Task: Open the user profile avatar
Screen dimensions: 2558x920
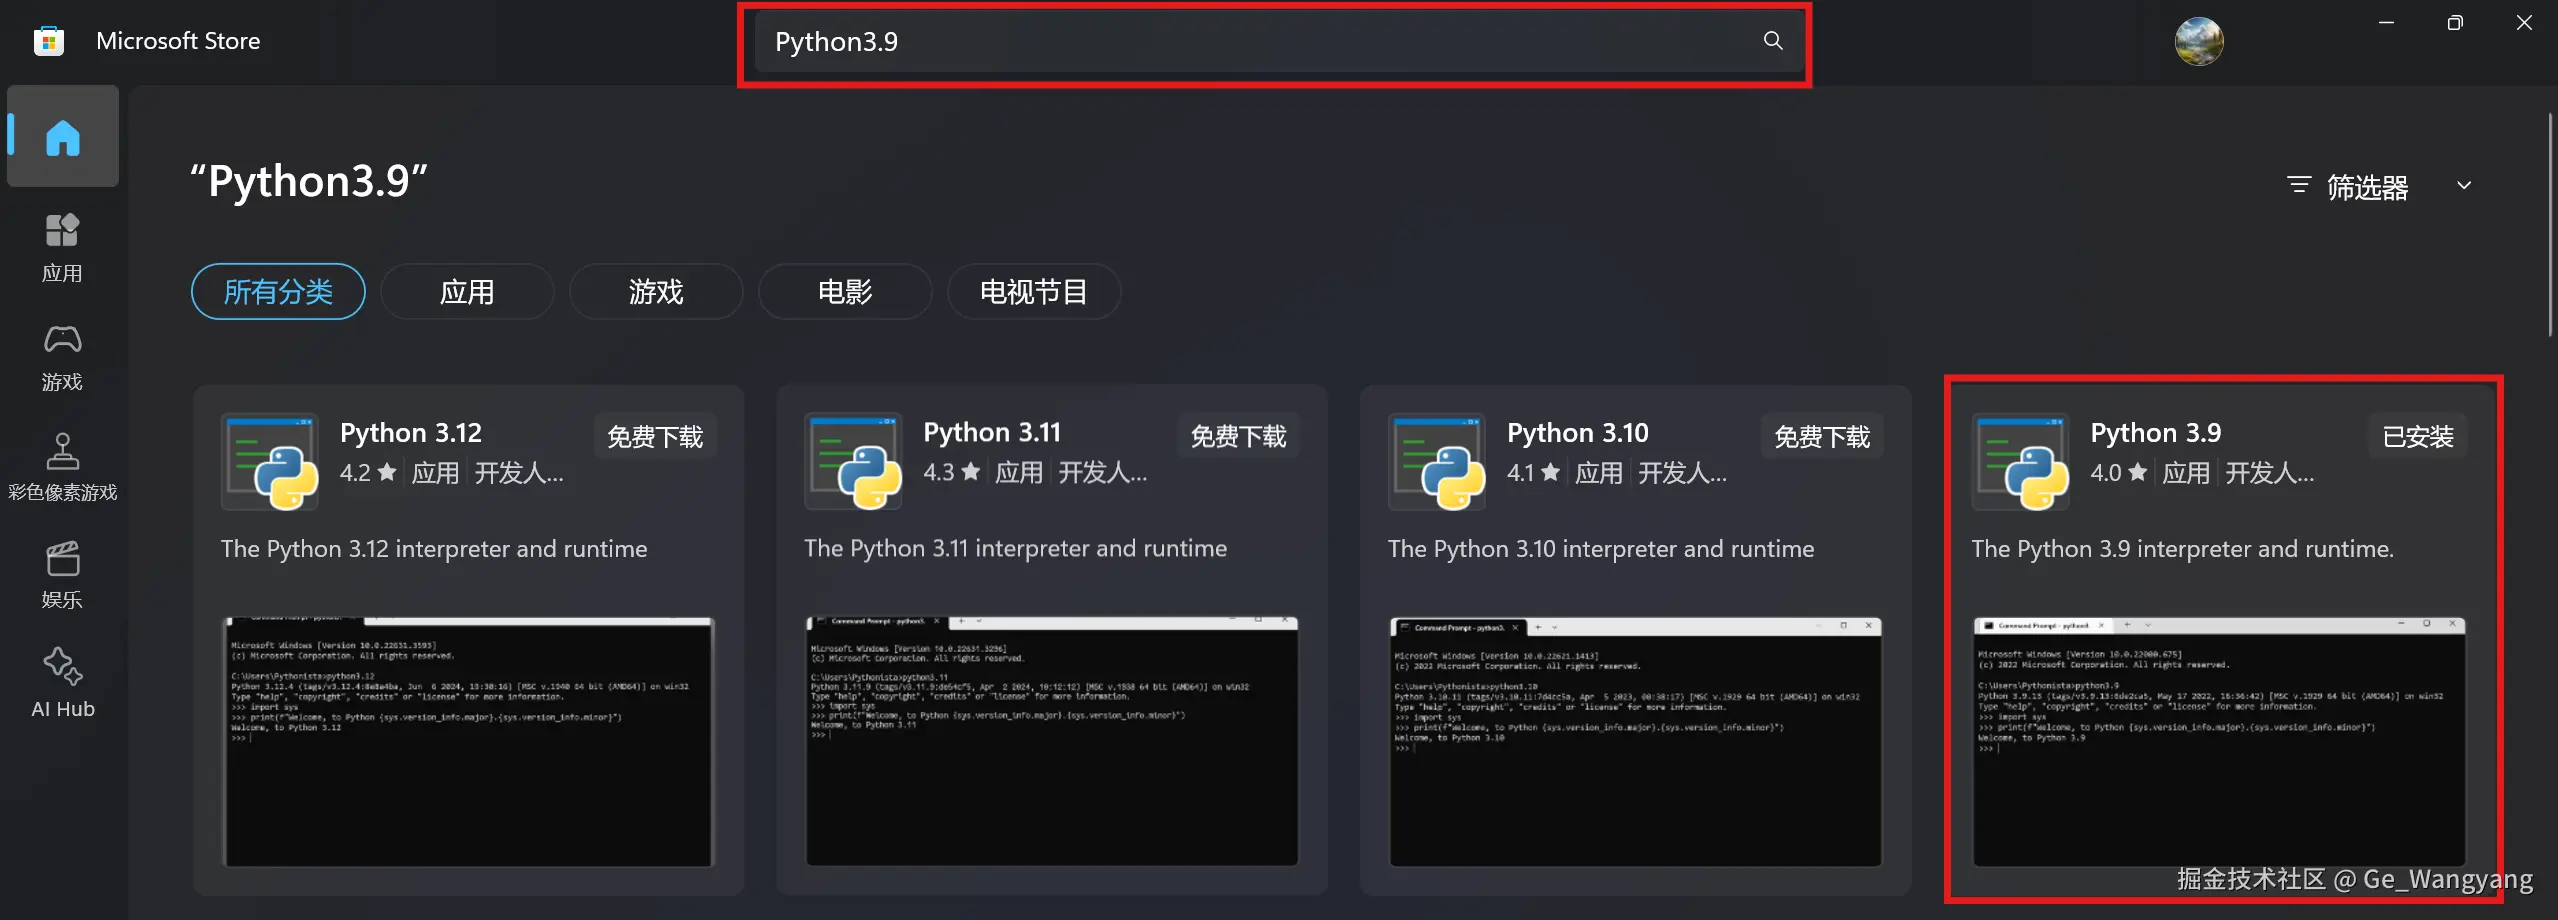Action: (2199, 40)
